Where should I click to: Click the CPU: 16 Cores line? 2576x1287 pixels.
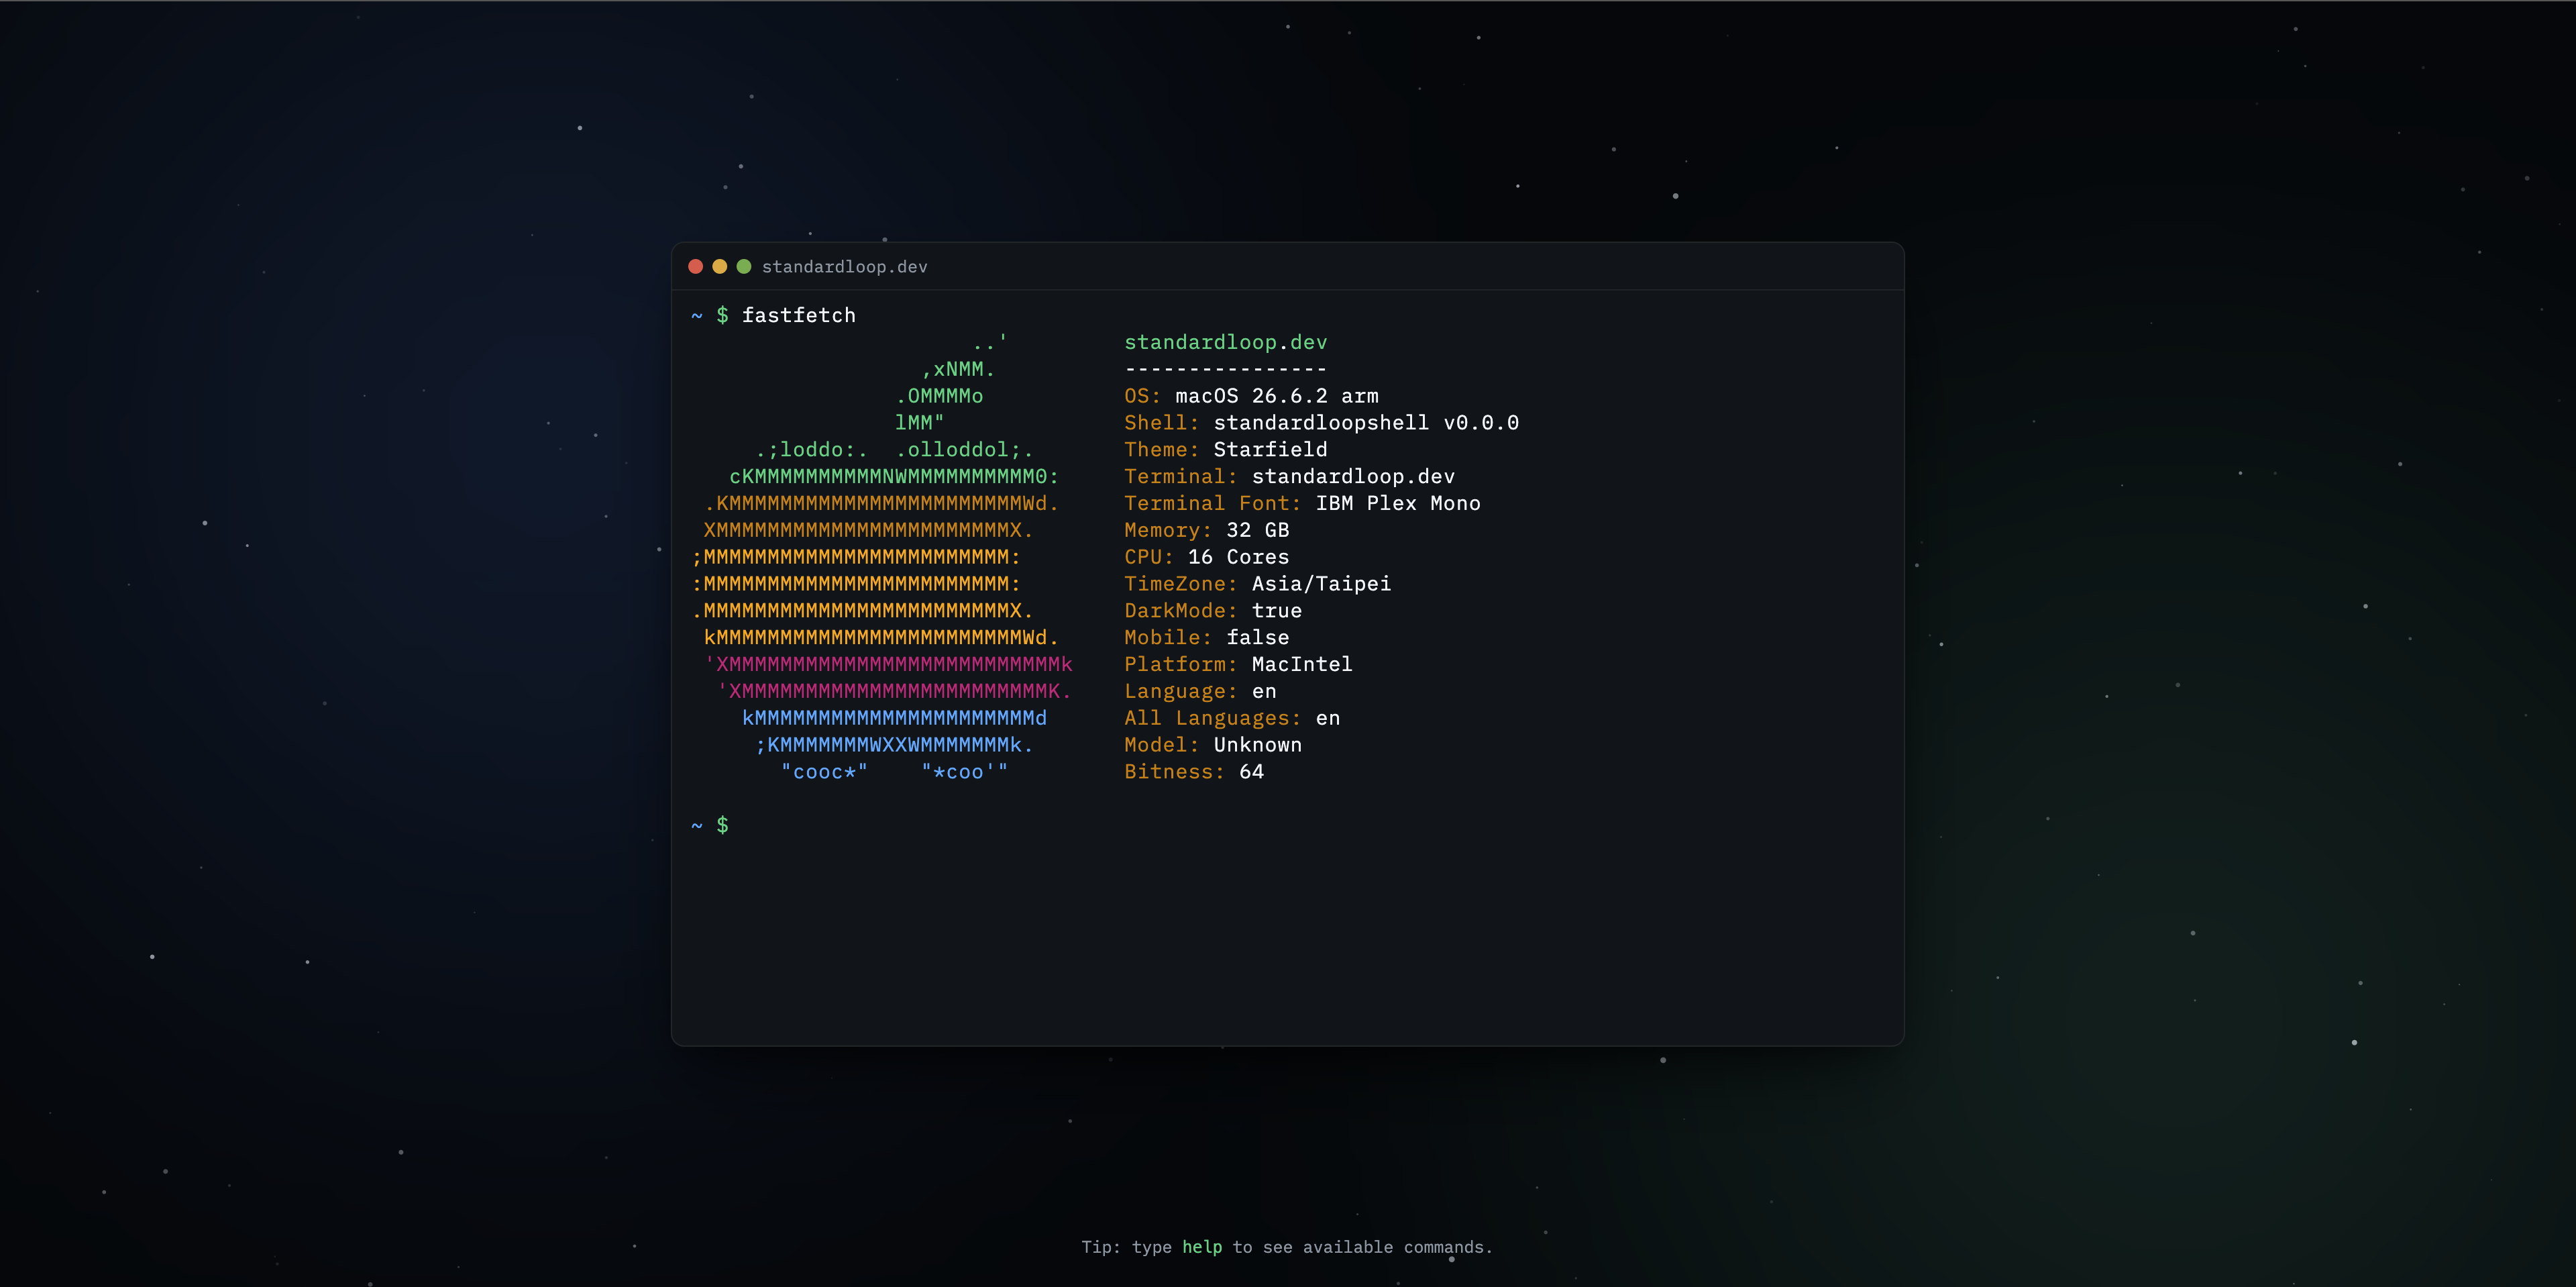[x=1206, y=557]
